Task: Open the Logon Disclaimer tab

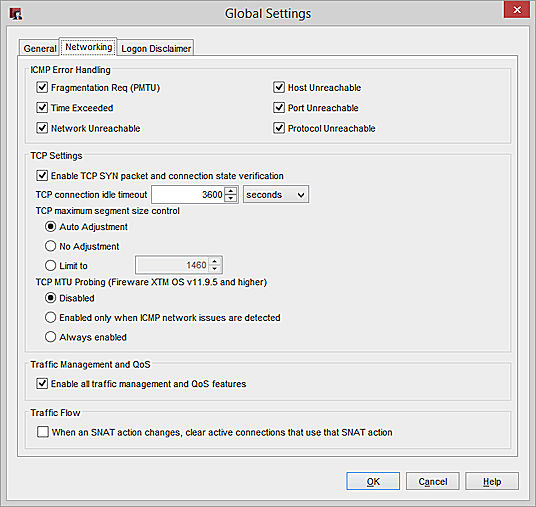Action: click(x=156, y=49)
